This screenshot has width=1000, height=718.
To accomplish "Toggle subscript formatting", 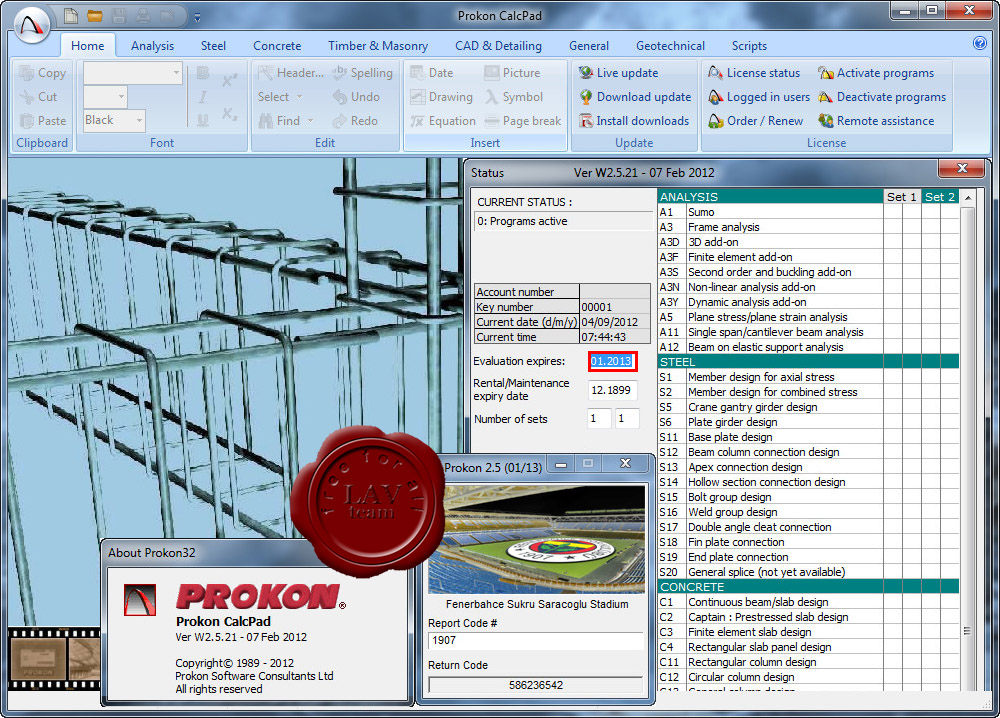I will tap(230, 114).
